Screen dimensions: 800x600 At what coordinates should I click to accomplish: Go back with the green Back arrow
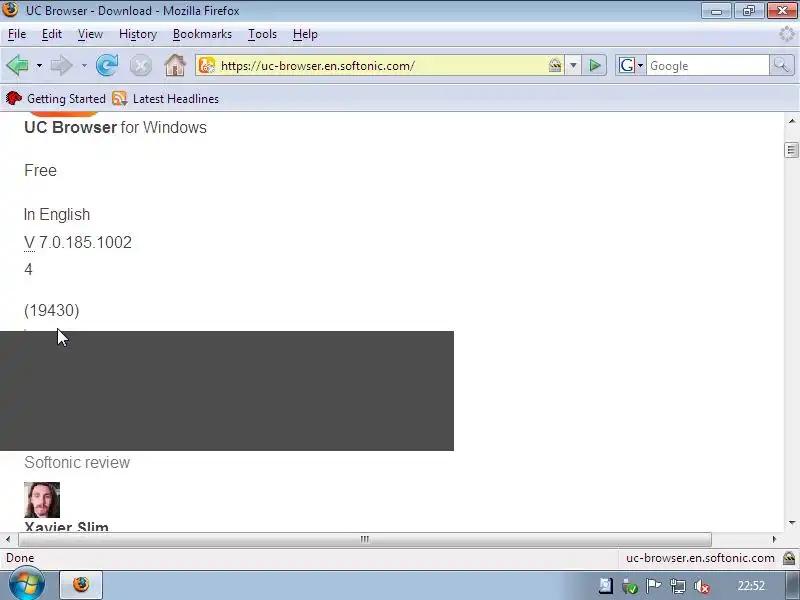pyautogui.click(x=17, y=65)
